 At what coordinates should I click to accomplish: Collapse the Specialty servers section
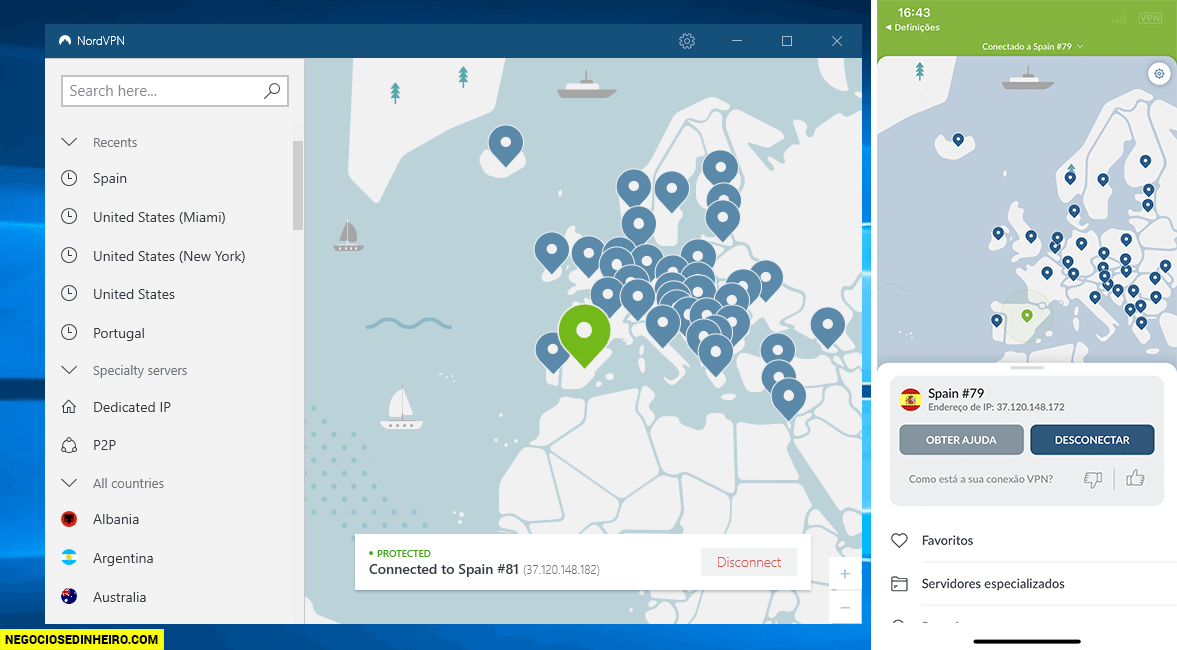tap(69, 370)
